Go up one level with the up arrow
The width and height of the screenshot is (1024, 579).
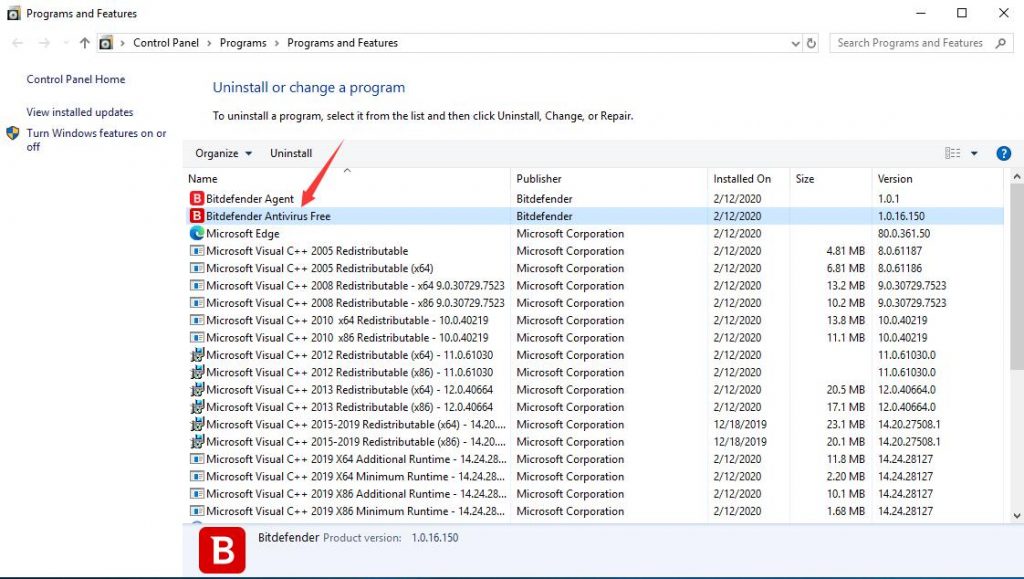[x=84, y=43]
